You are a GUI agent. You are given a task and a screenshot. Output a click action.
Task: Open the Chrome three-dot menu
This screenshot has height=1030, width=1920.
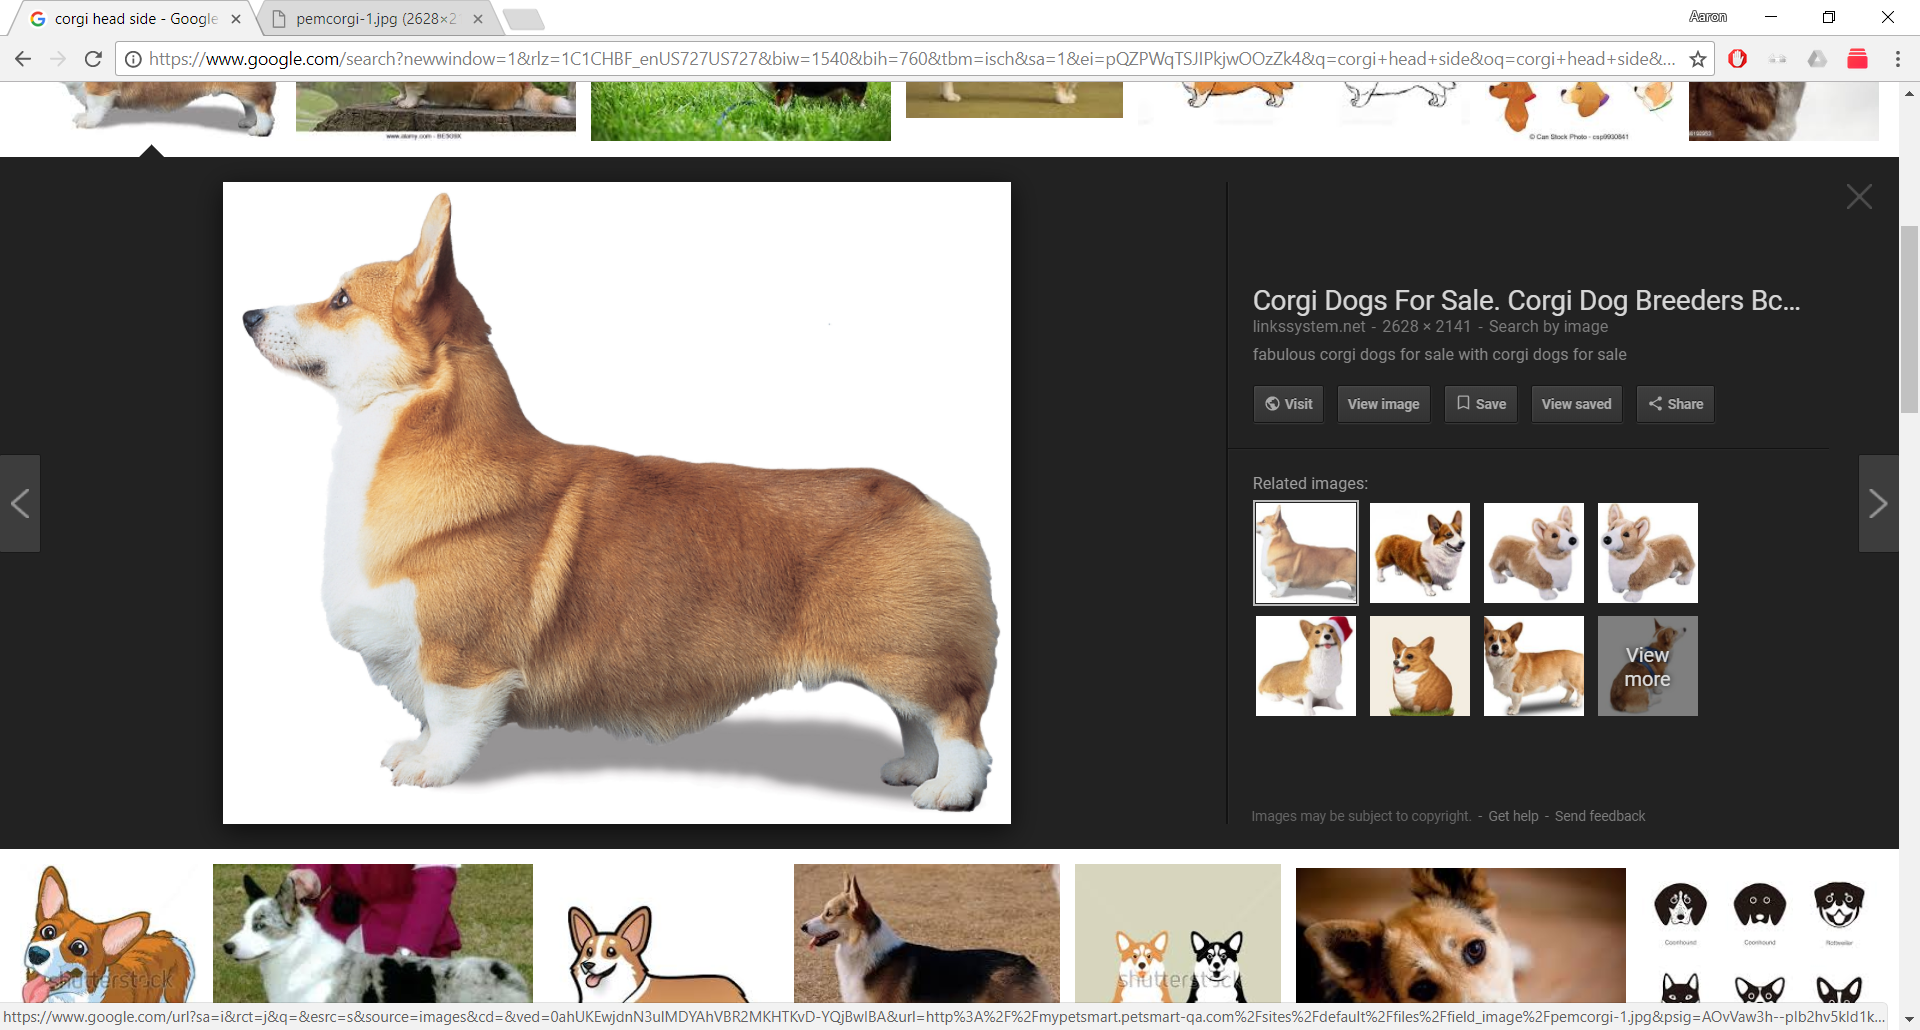coord(1898,59)
